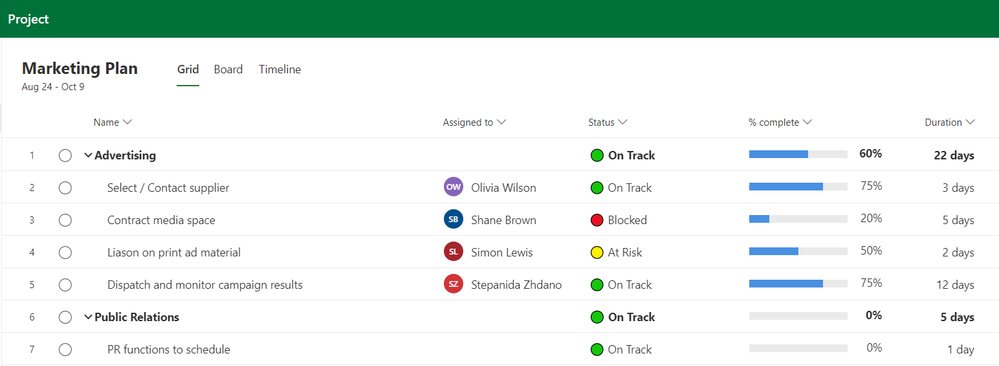
Task: Click the 20% complete value
Action: tap(871, 219)
